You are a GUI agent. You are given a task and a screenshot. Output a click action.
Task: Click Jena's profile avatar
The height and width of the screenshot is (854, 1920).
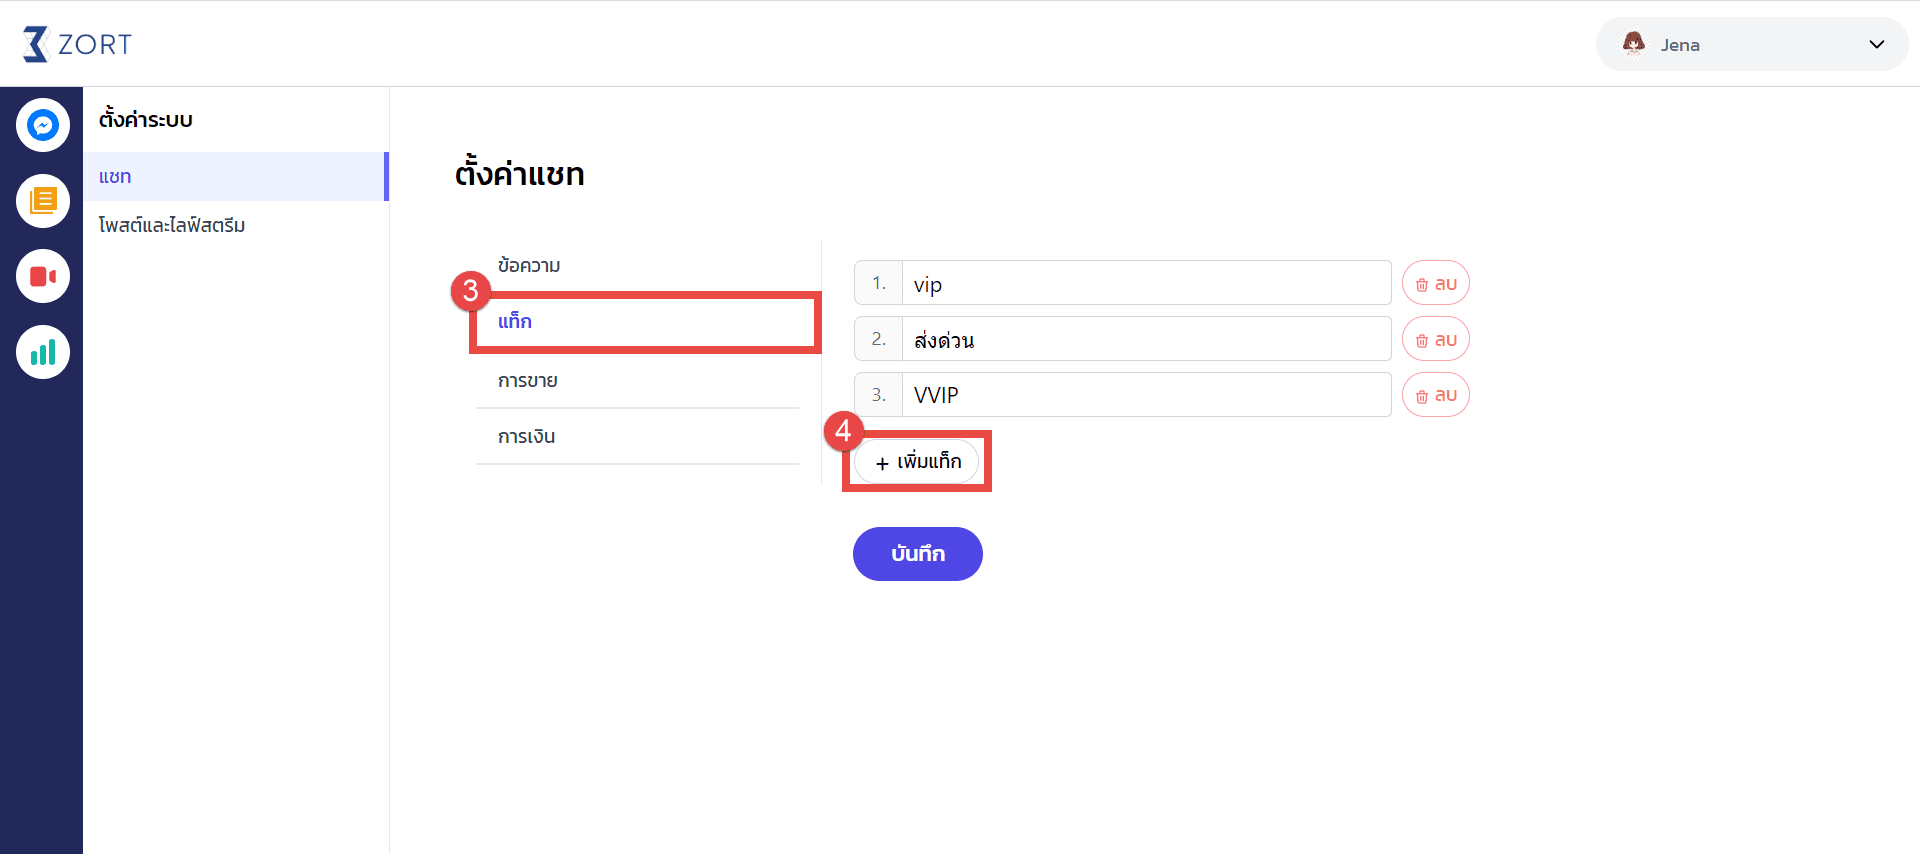coord(1634,44)
